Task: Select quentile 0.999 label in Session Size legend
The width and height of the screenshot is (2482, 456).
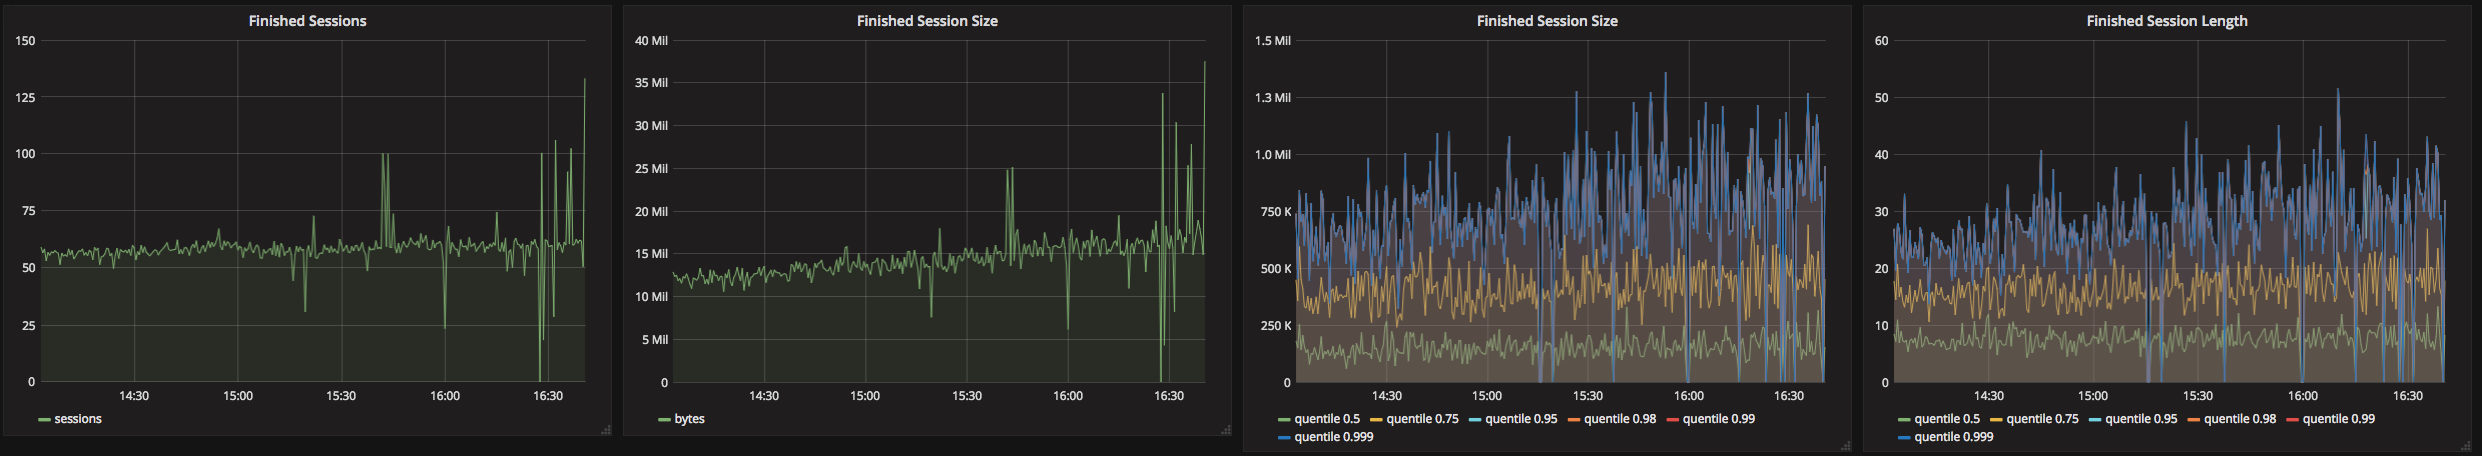Action: coord(1333,437)
